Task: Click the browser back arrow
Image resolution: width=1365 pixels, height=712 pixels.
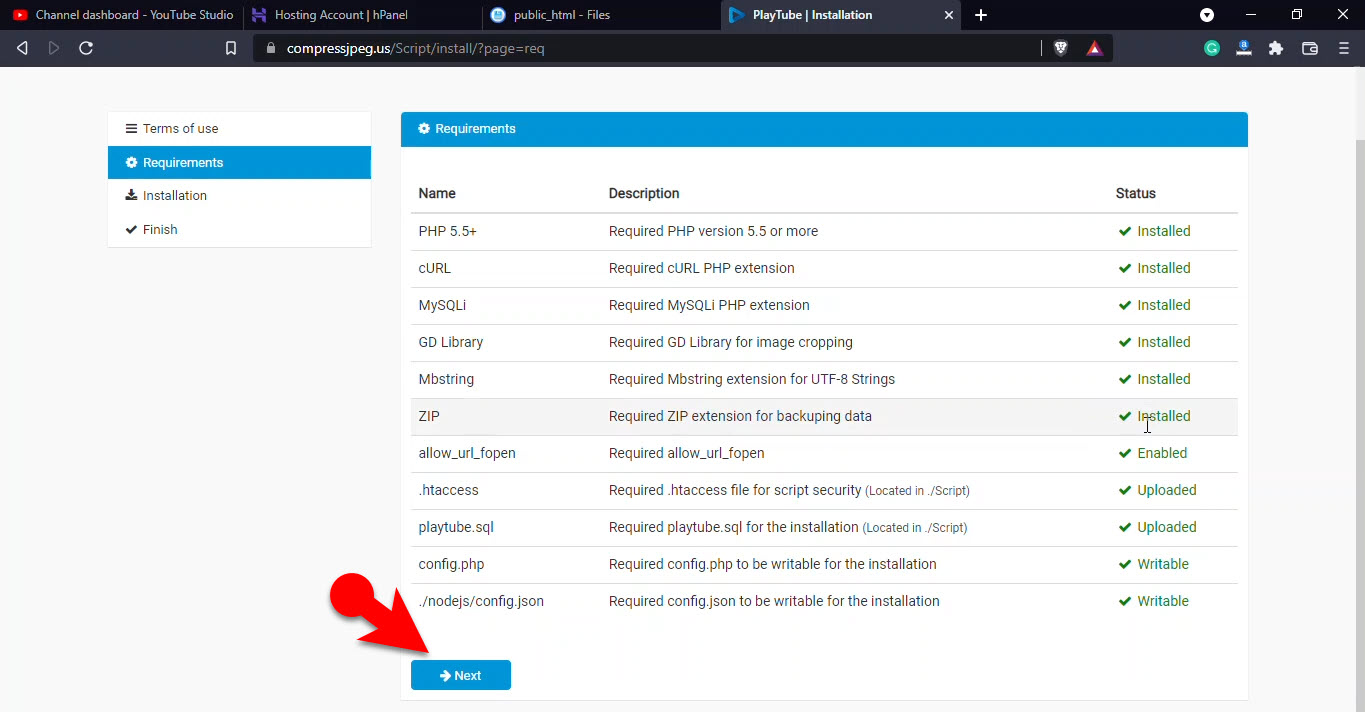Action: 22,48
